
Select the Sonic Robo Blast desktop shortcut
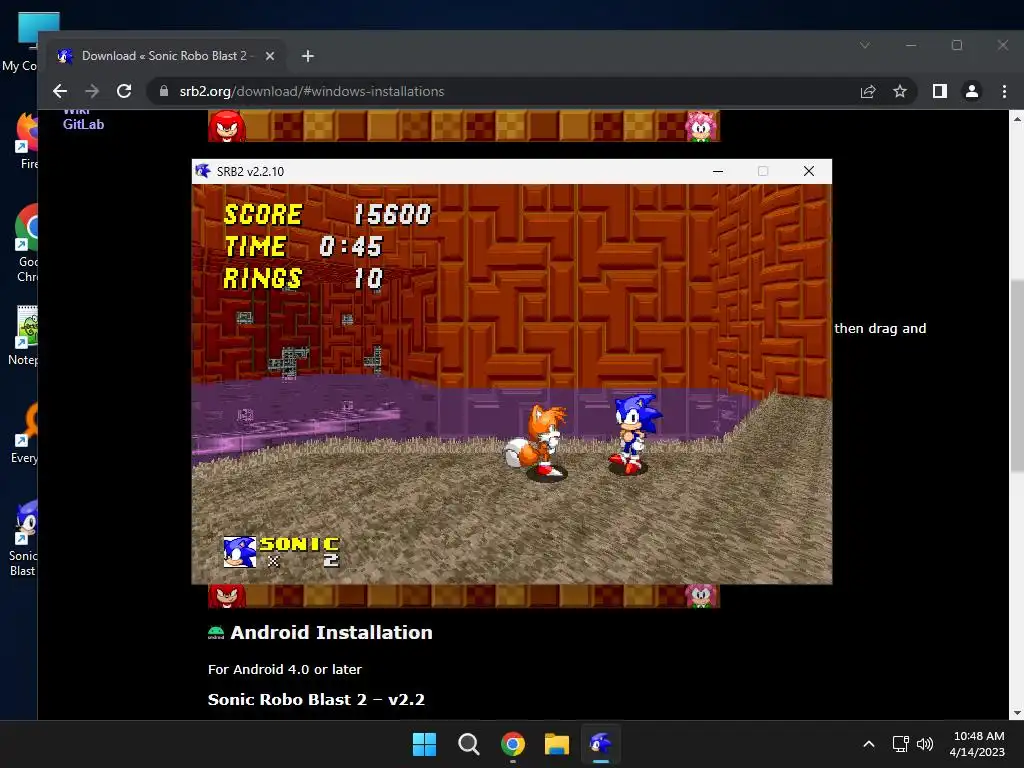(x=25, y=538)
